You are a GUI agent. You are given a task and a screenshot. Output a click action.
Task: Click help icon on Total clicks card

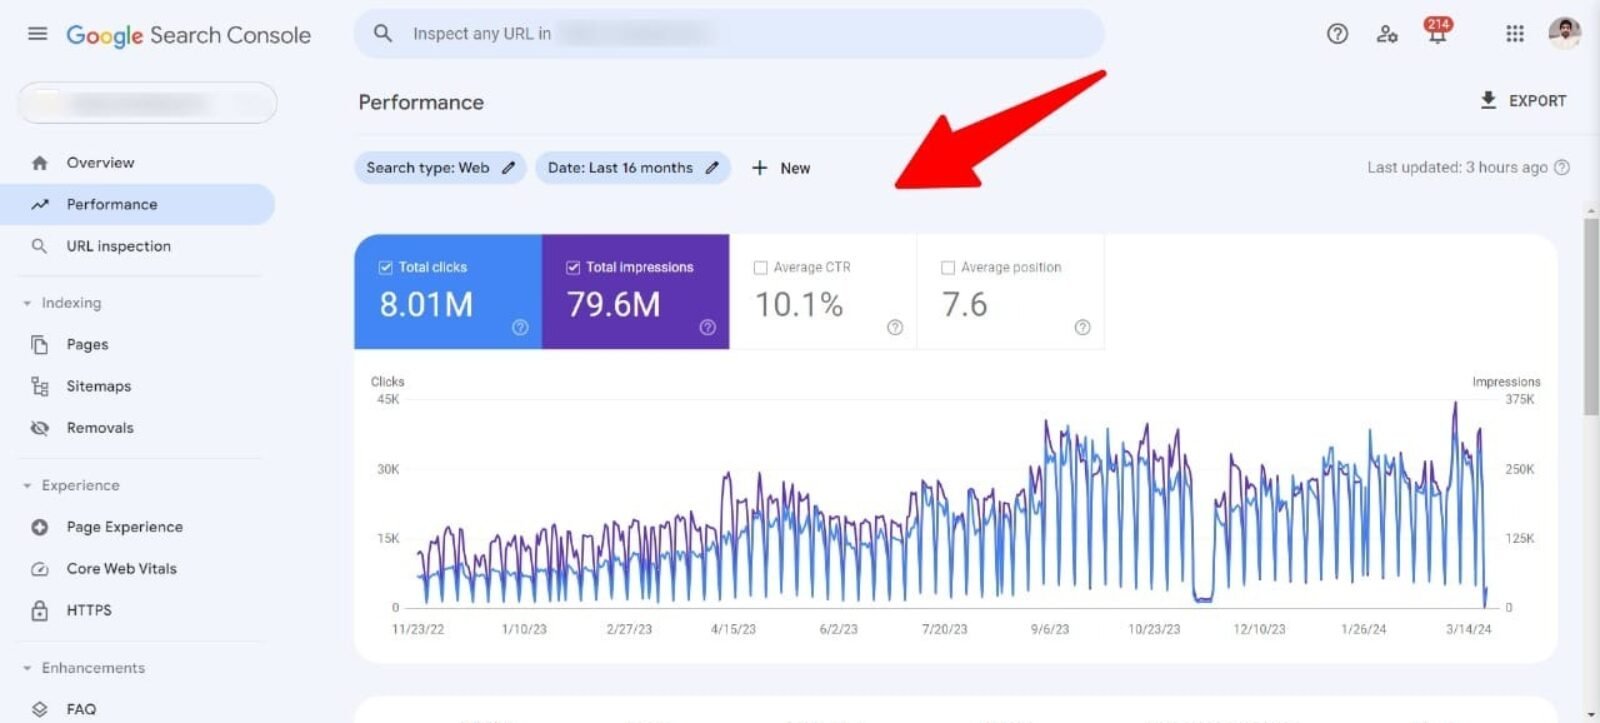point(520,327)
